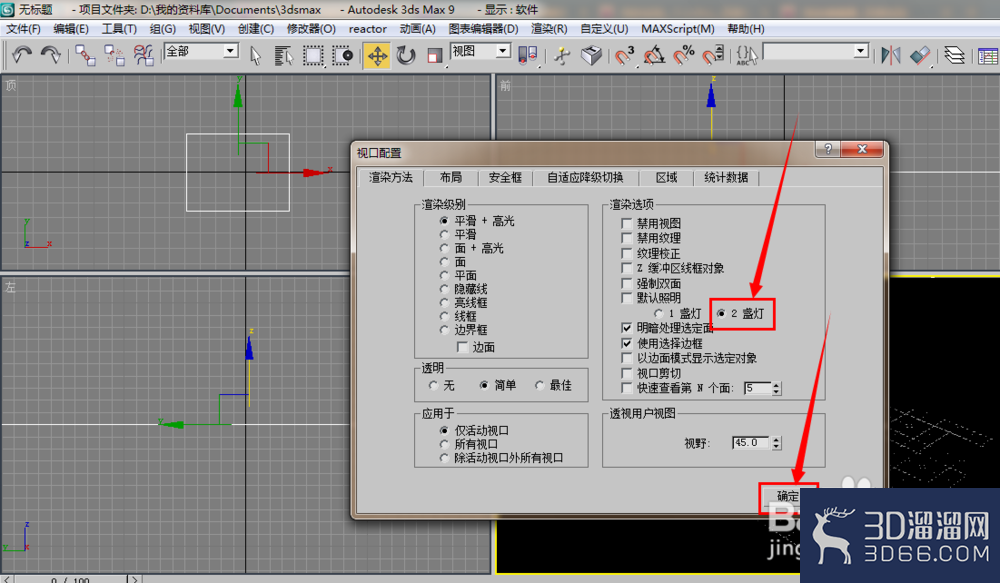
Task: Toggle Window/Crossing selection mode
Action: coord(342,56)
